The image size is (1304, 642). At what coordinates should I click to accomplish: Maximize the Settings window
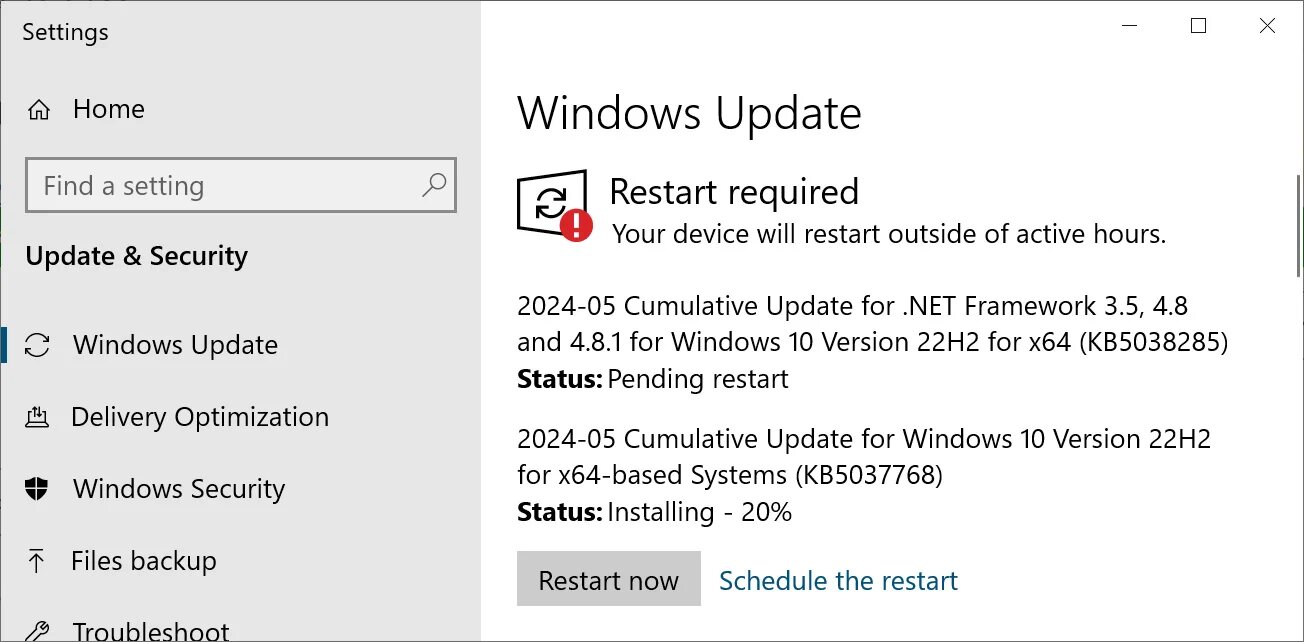point(1198,27)
